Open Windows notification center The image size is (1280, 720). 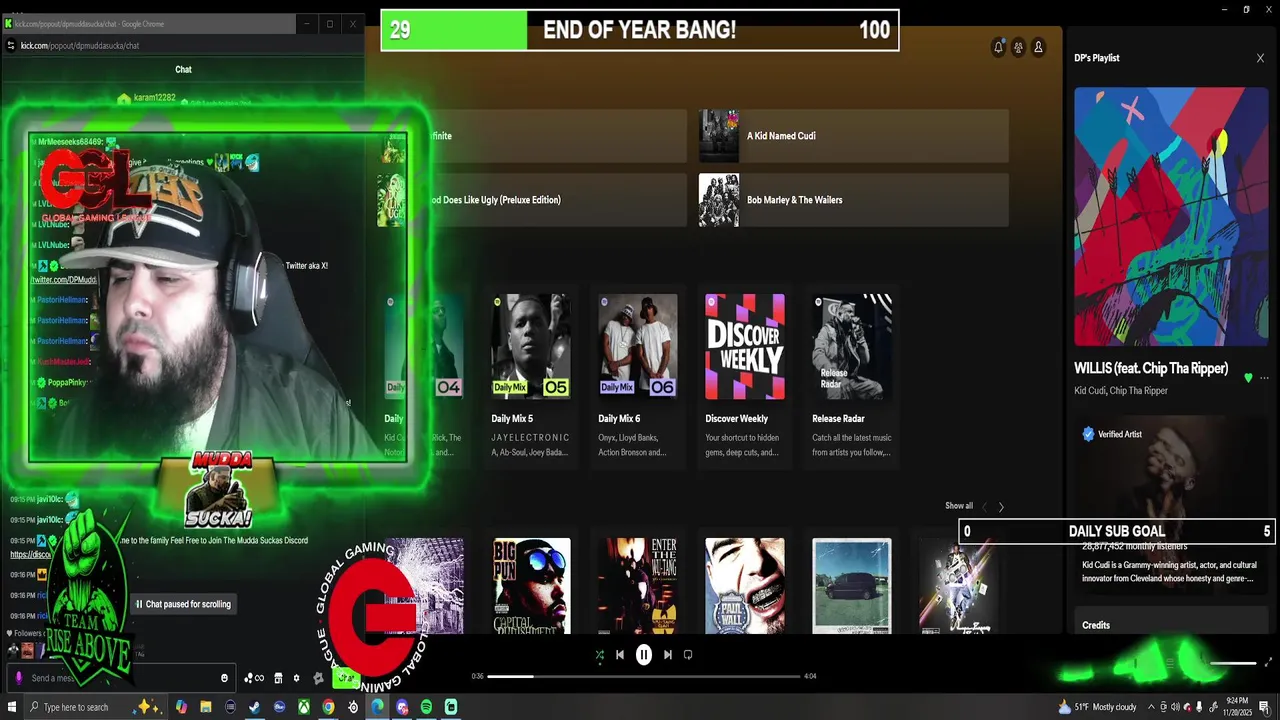[1264, 707]
